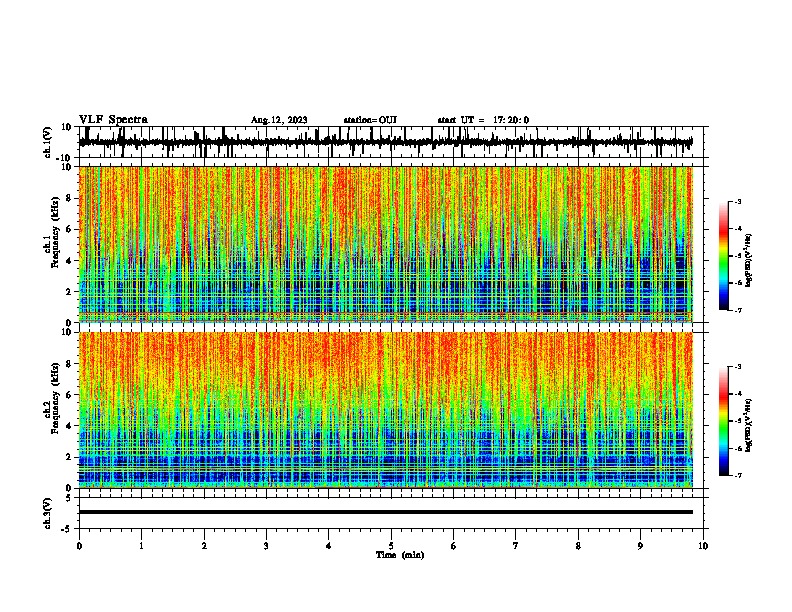
Task: Click the ch.3(V) axis label
Action: (48, 513)
